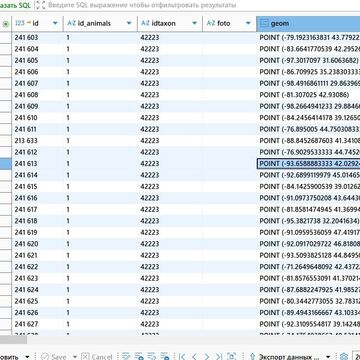
Task: Click the row header of row 241 613
Action: [x=6, y=164]
